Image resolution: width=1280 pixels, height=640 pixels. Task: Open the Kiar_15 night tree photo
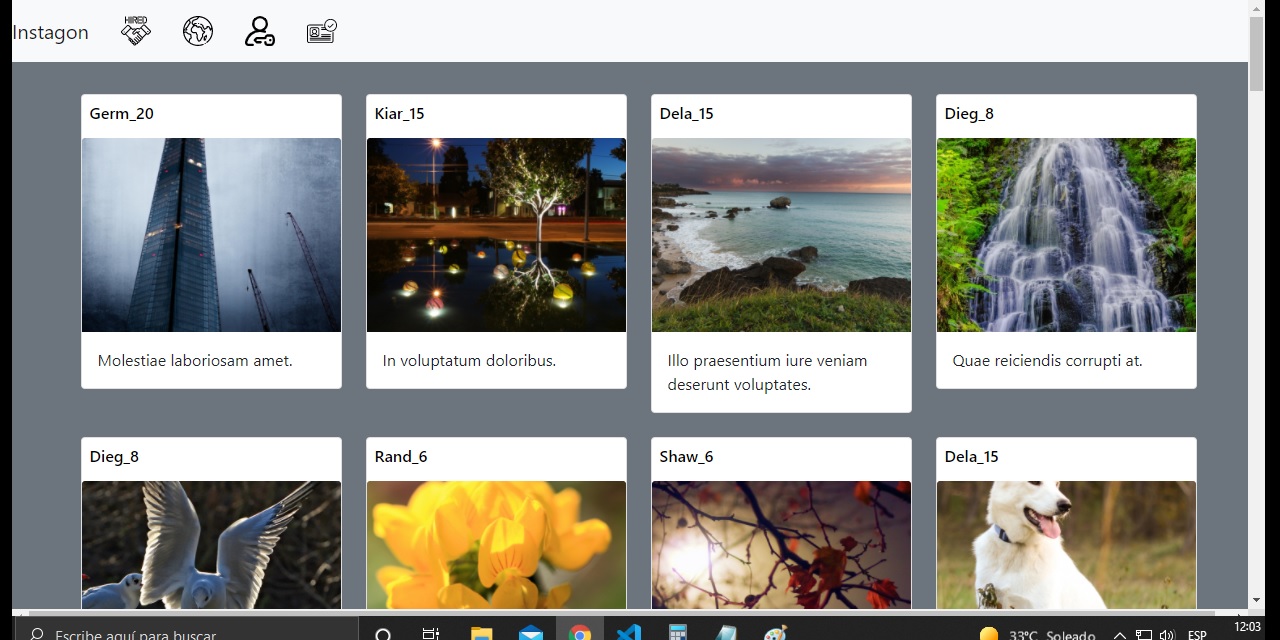coord(496,235)
